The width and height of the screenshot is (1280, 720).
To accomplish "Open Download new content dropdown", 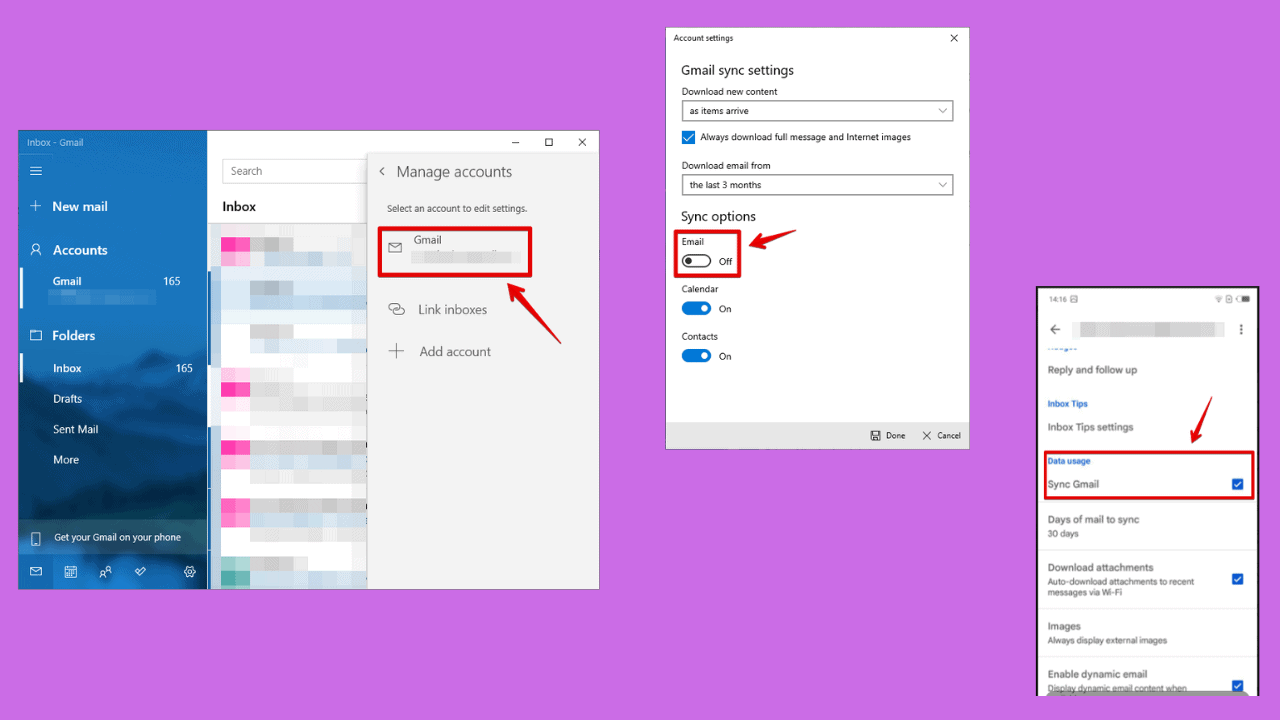I will coord(817,111).
